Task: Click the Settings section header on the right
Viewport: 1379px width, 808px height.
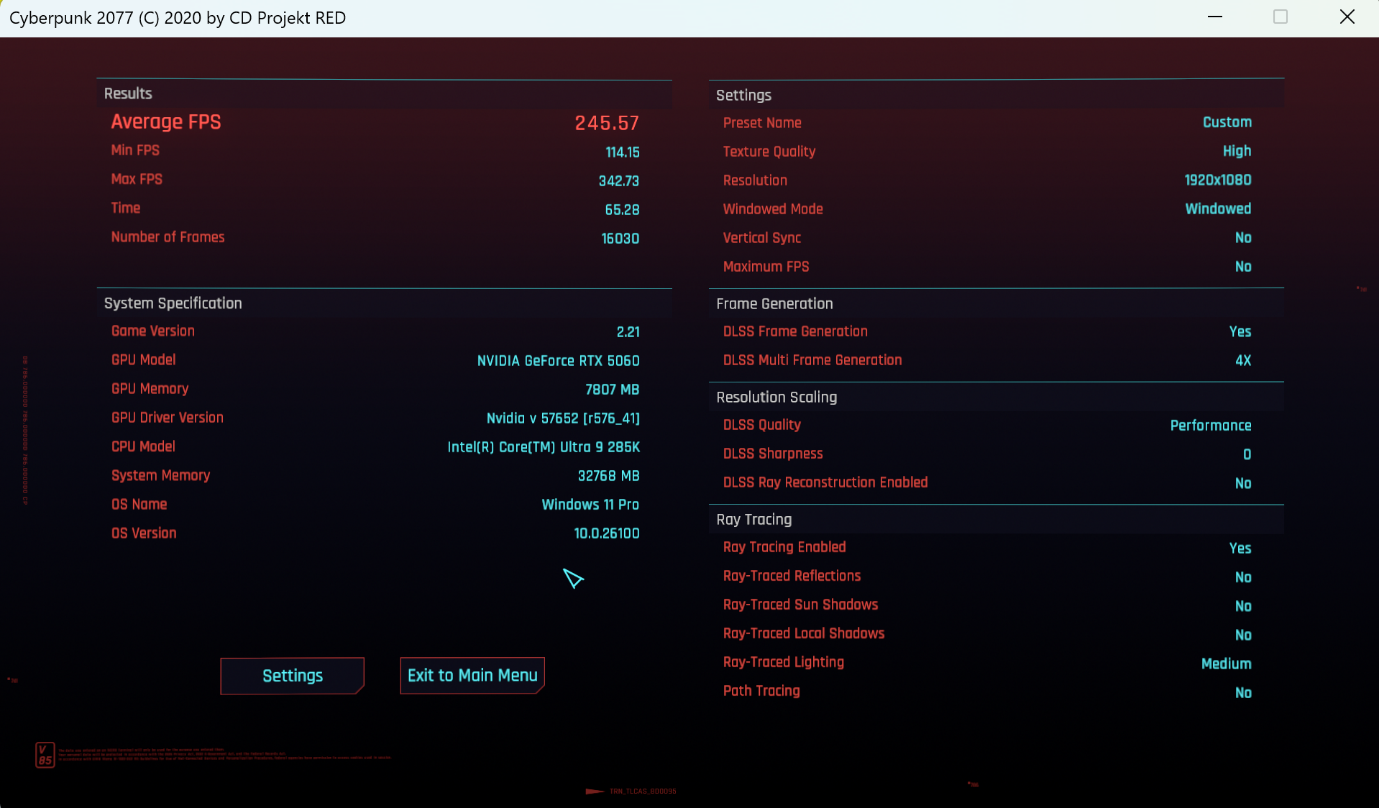Action: (744, 95)
